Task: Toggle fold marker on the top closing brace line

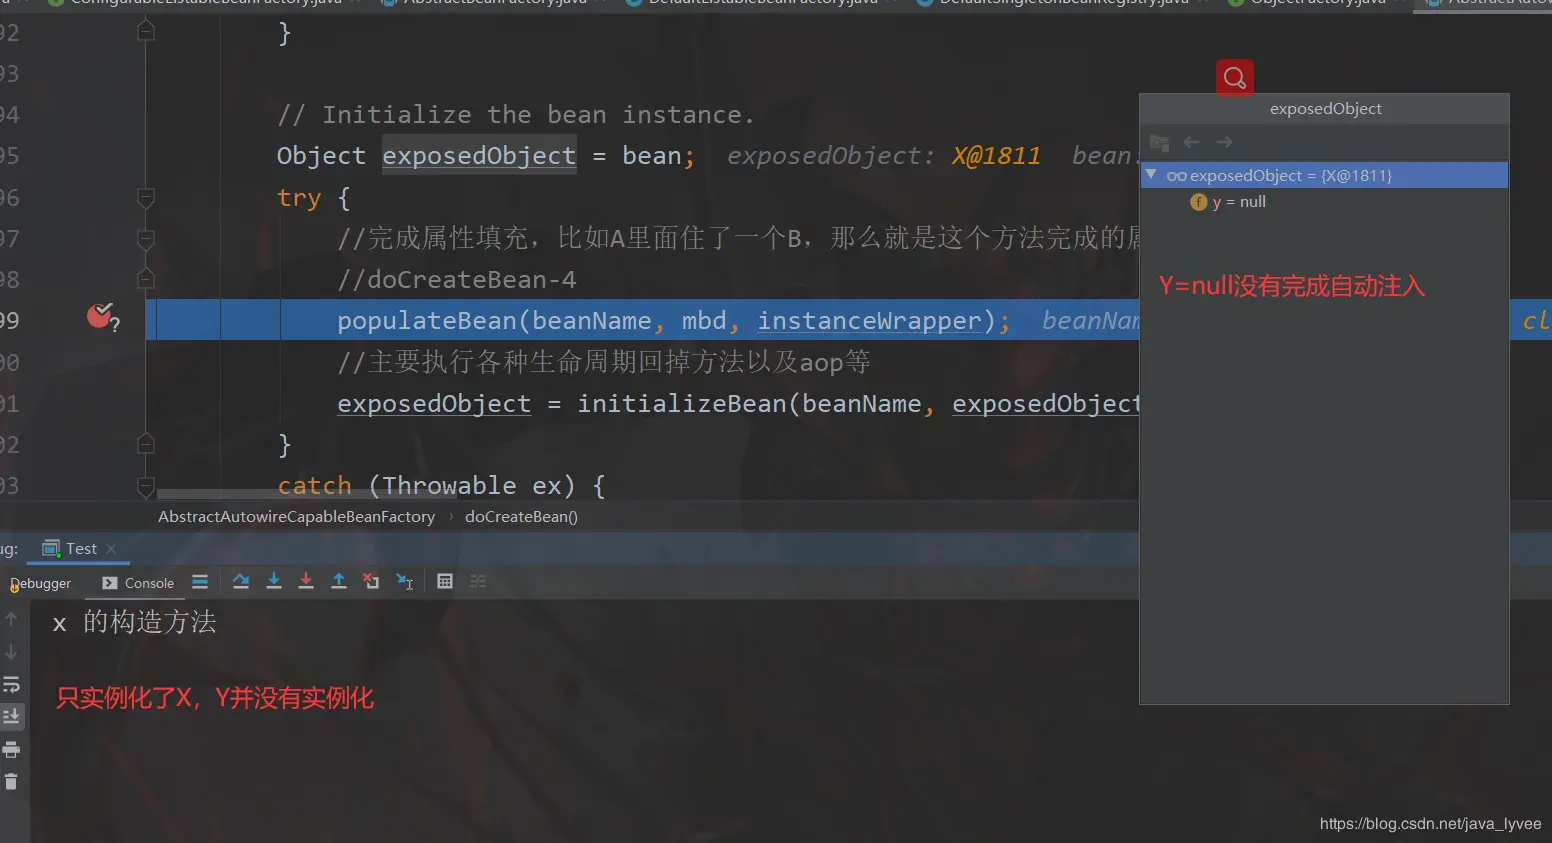Action: click(x=146, y=32)
